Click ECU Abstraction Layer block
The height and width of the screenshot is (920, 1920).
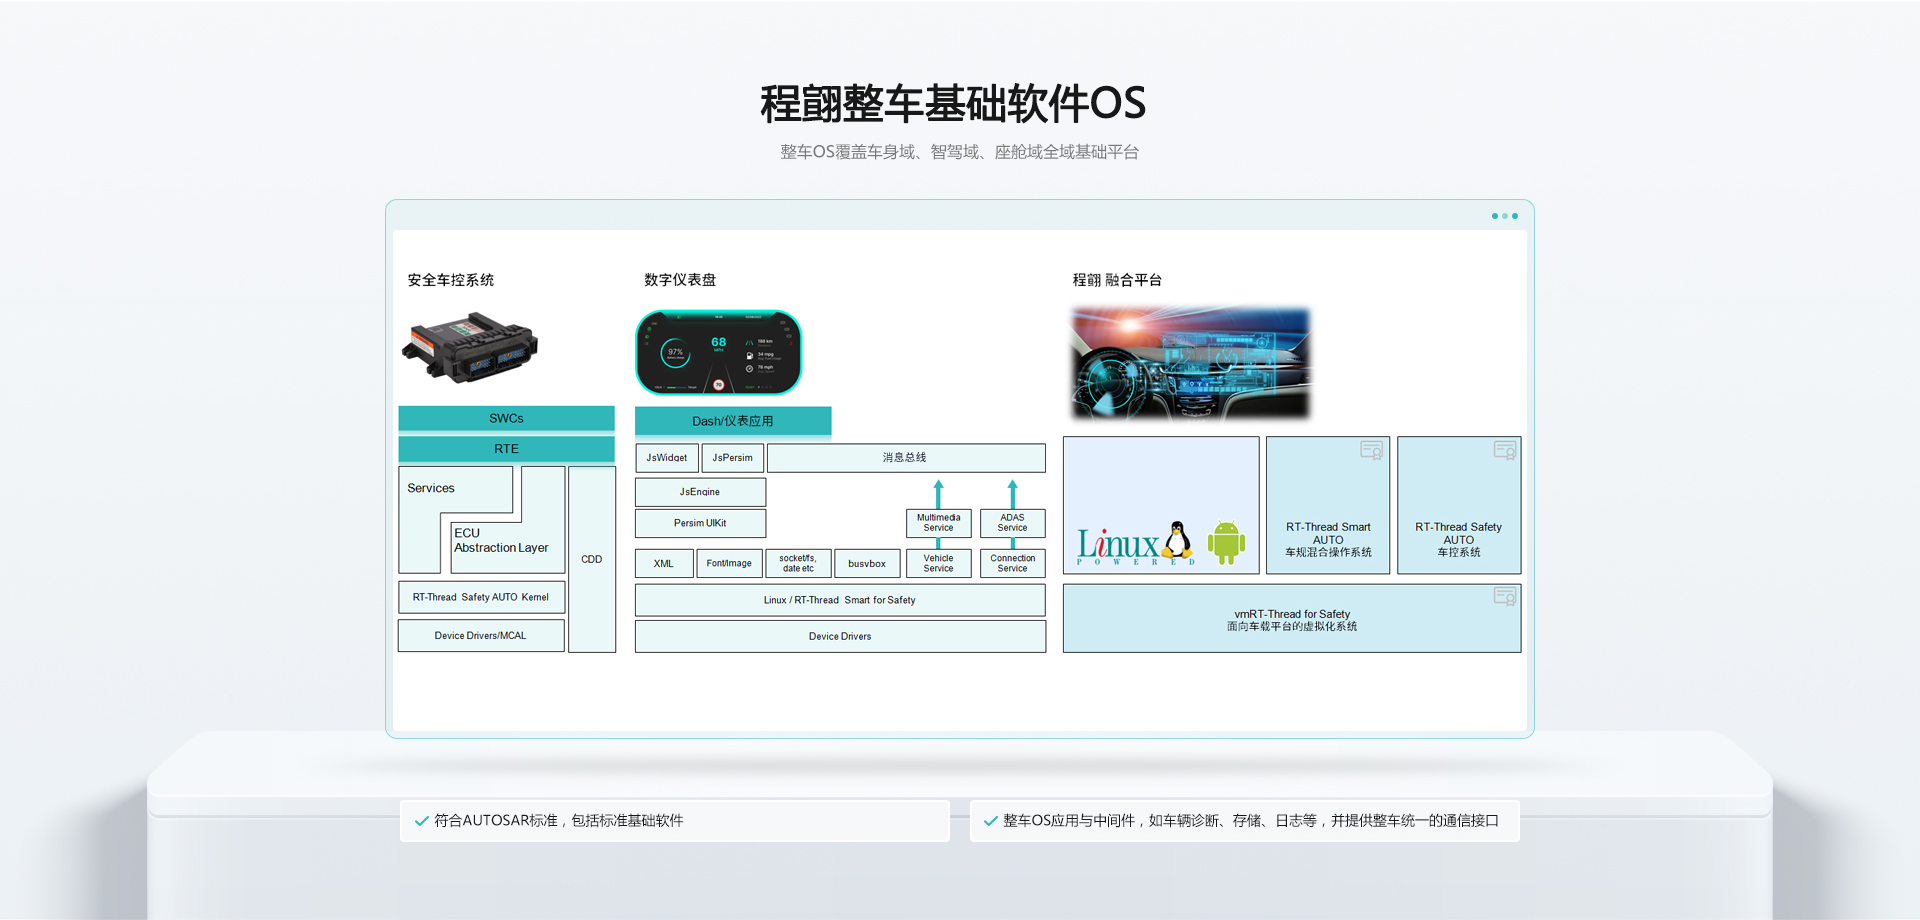tap(501, 540)
